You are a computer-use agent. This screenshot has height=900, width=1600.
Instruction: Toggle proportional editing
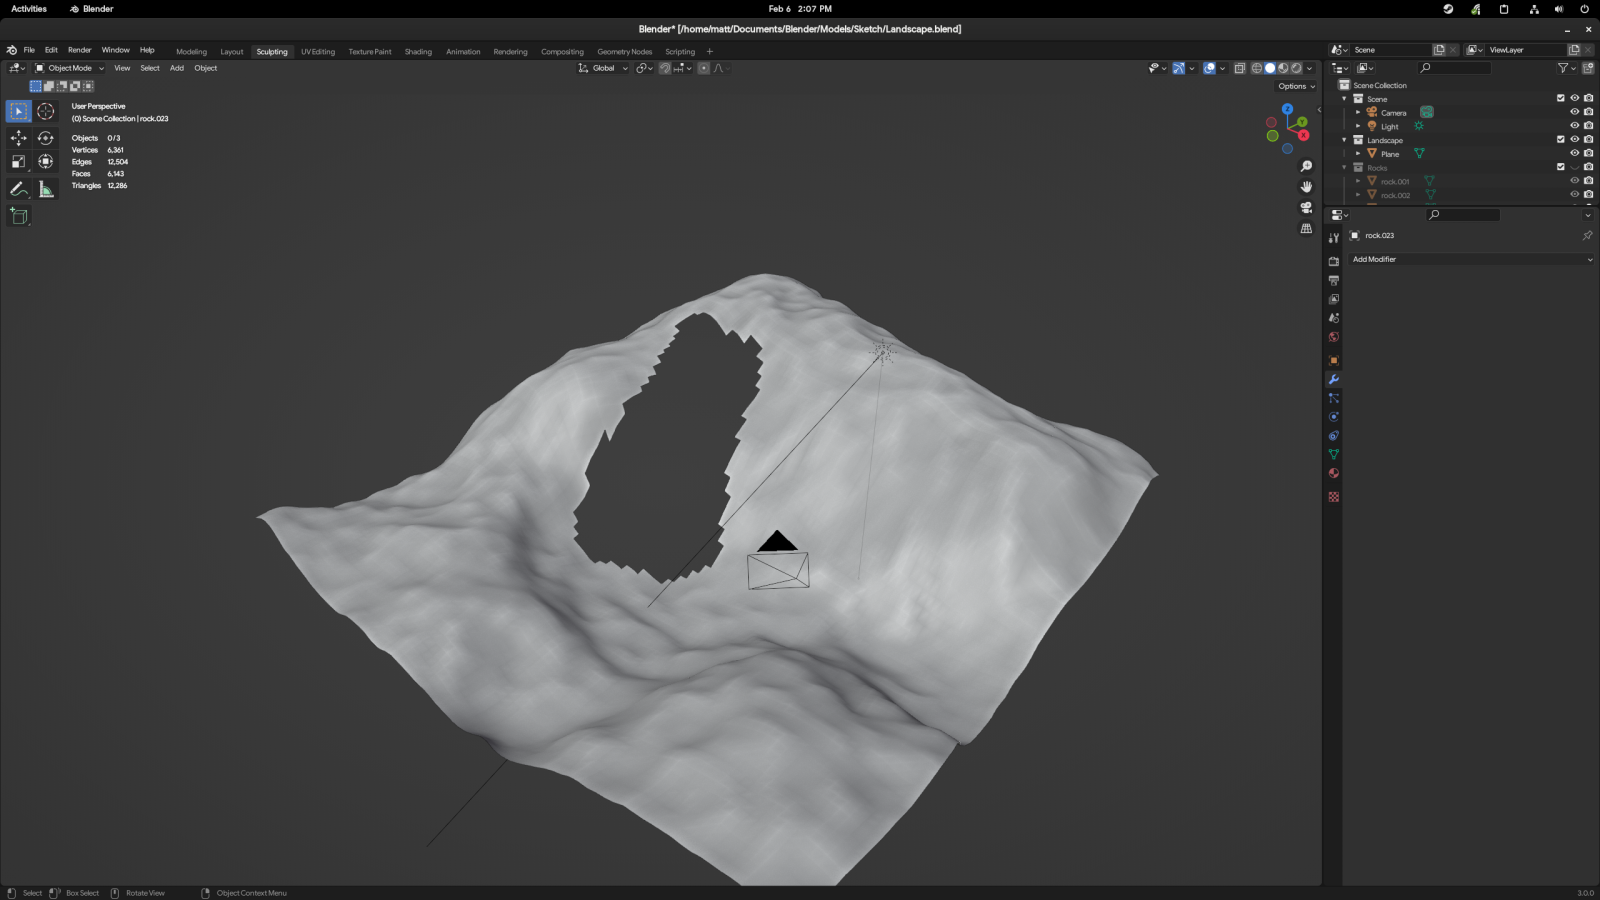pyautogui.click(x=704, y=68)
